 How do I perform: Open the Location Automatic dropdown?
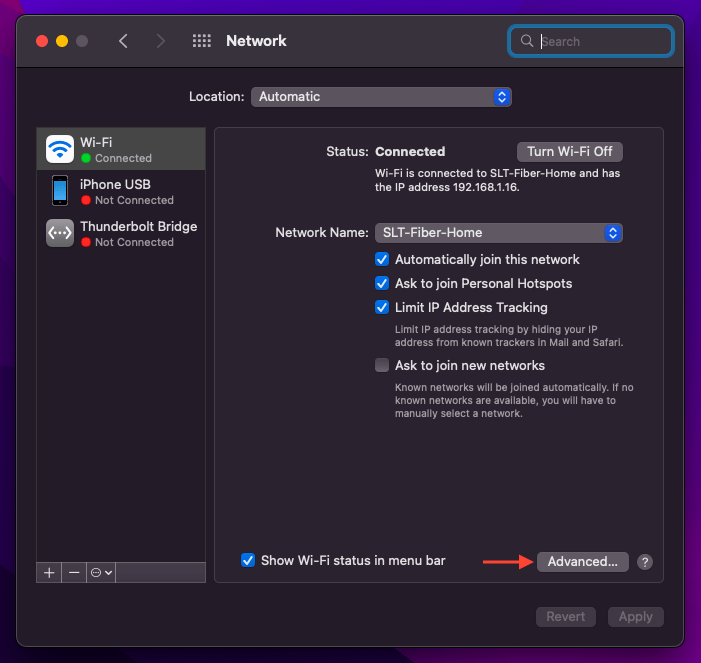pyautogui.click(x=381, y=97)
